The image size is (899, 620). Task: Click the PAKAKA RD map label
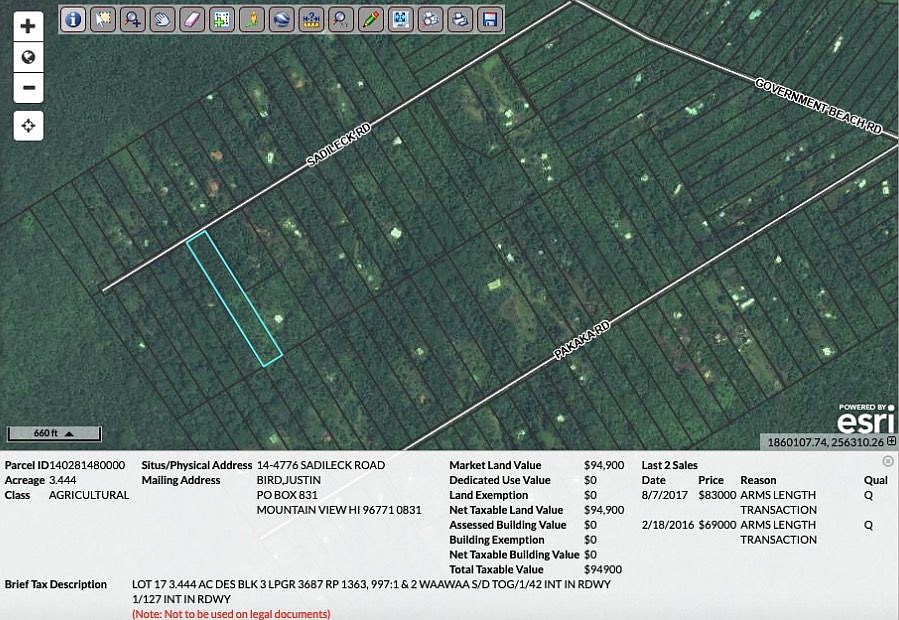click(x=582, y=341)
